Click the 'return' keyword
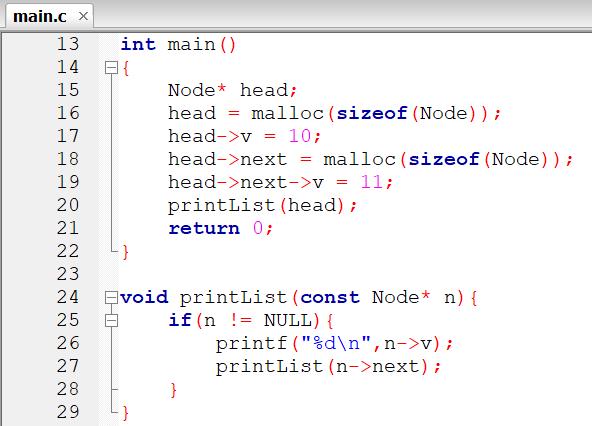The width and height of the screenshot is (592, 426). [x=204, y=228]
